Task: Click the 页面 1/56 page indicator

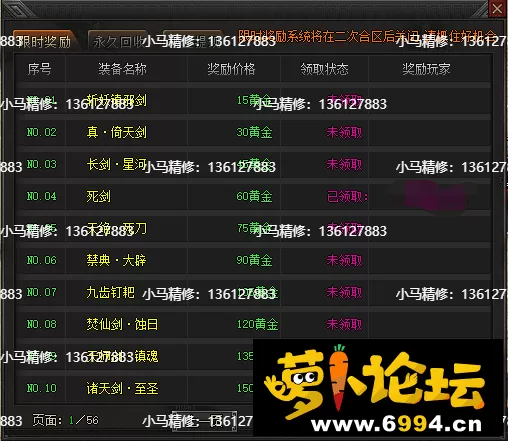Action: coord(66,420)
